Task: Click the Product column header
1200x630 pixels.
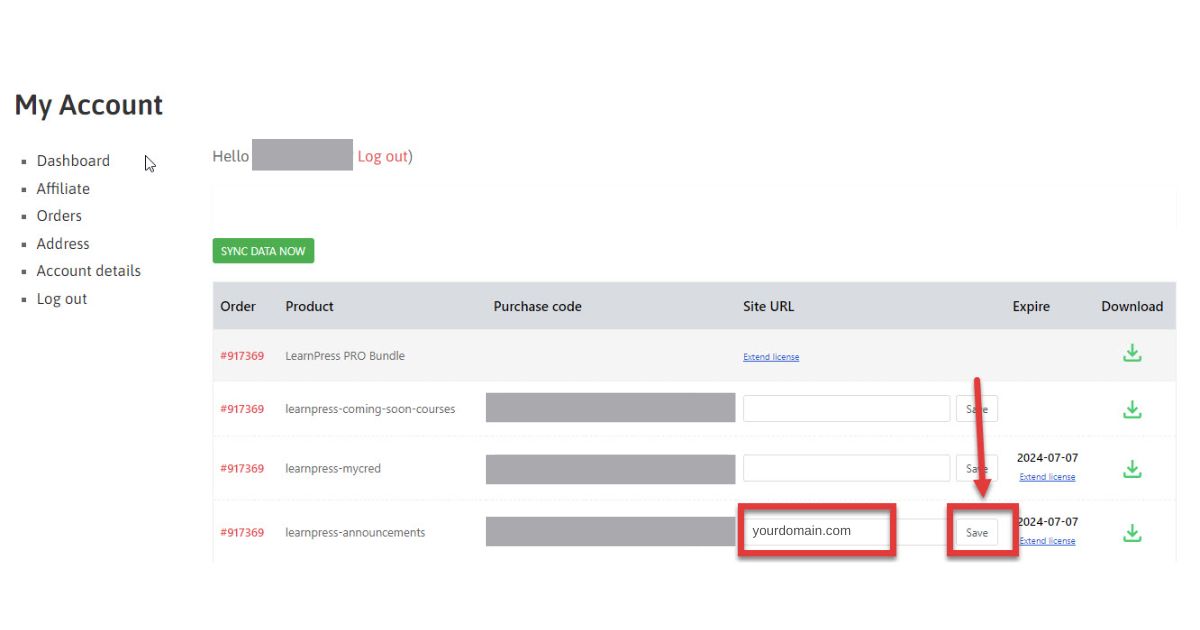Action: pos(309,307)
